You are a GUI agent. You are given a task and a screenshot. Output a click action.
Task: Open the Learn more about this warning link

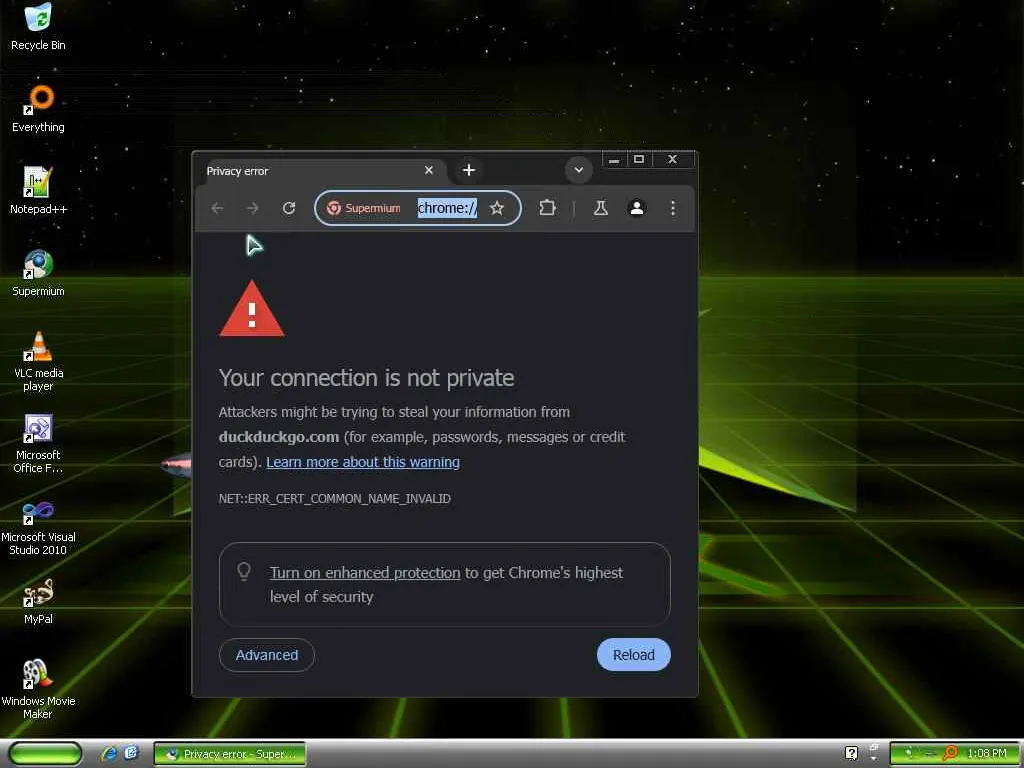363,462
